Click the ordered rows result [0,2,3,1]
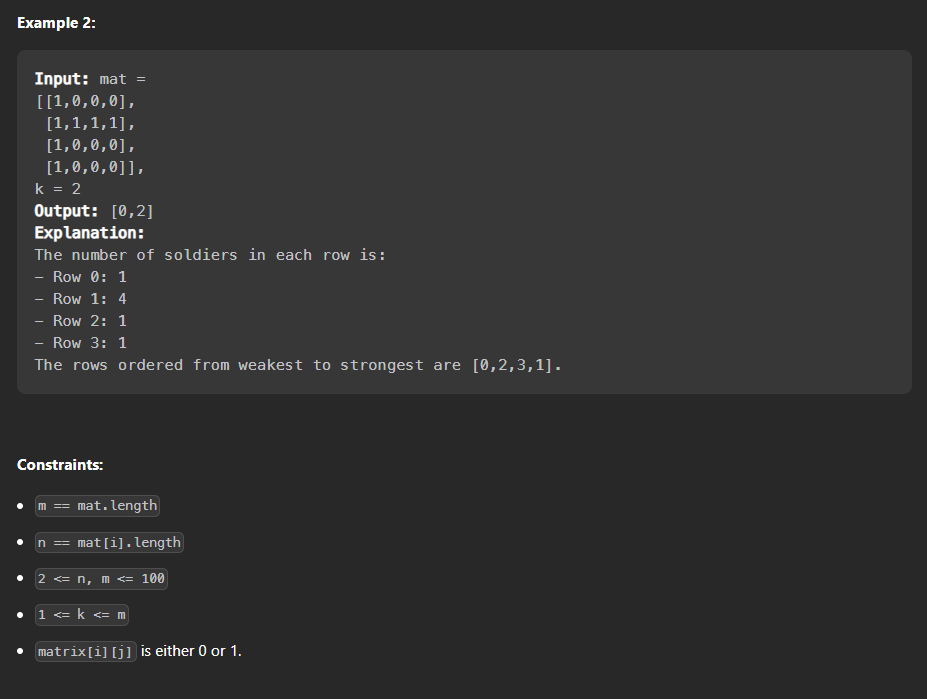This screenshot has height=699, width=927. tap(512, 365)
